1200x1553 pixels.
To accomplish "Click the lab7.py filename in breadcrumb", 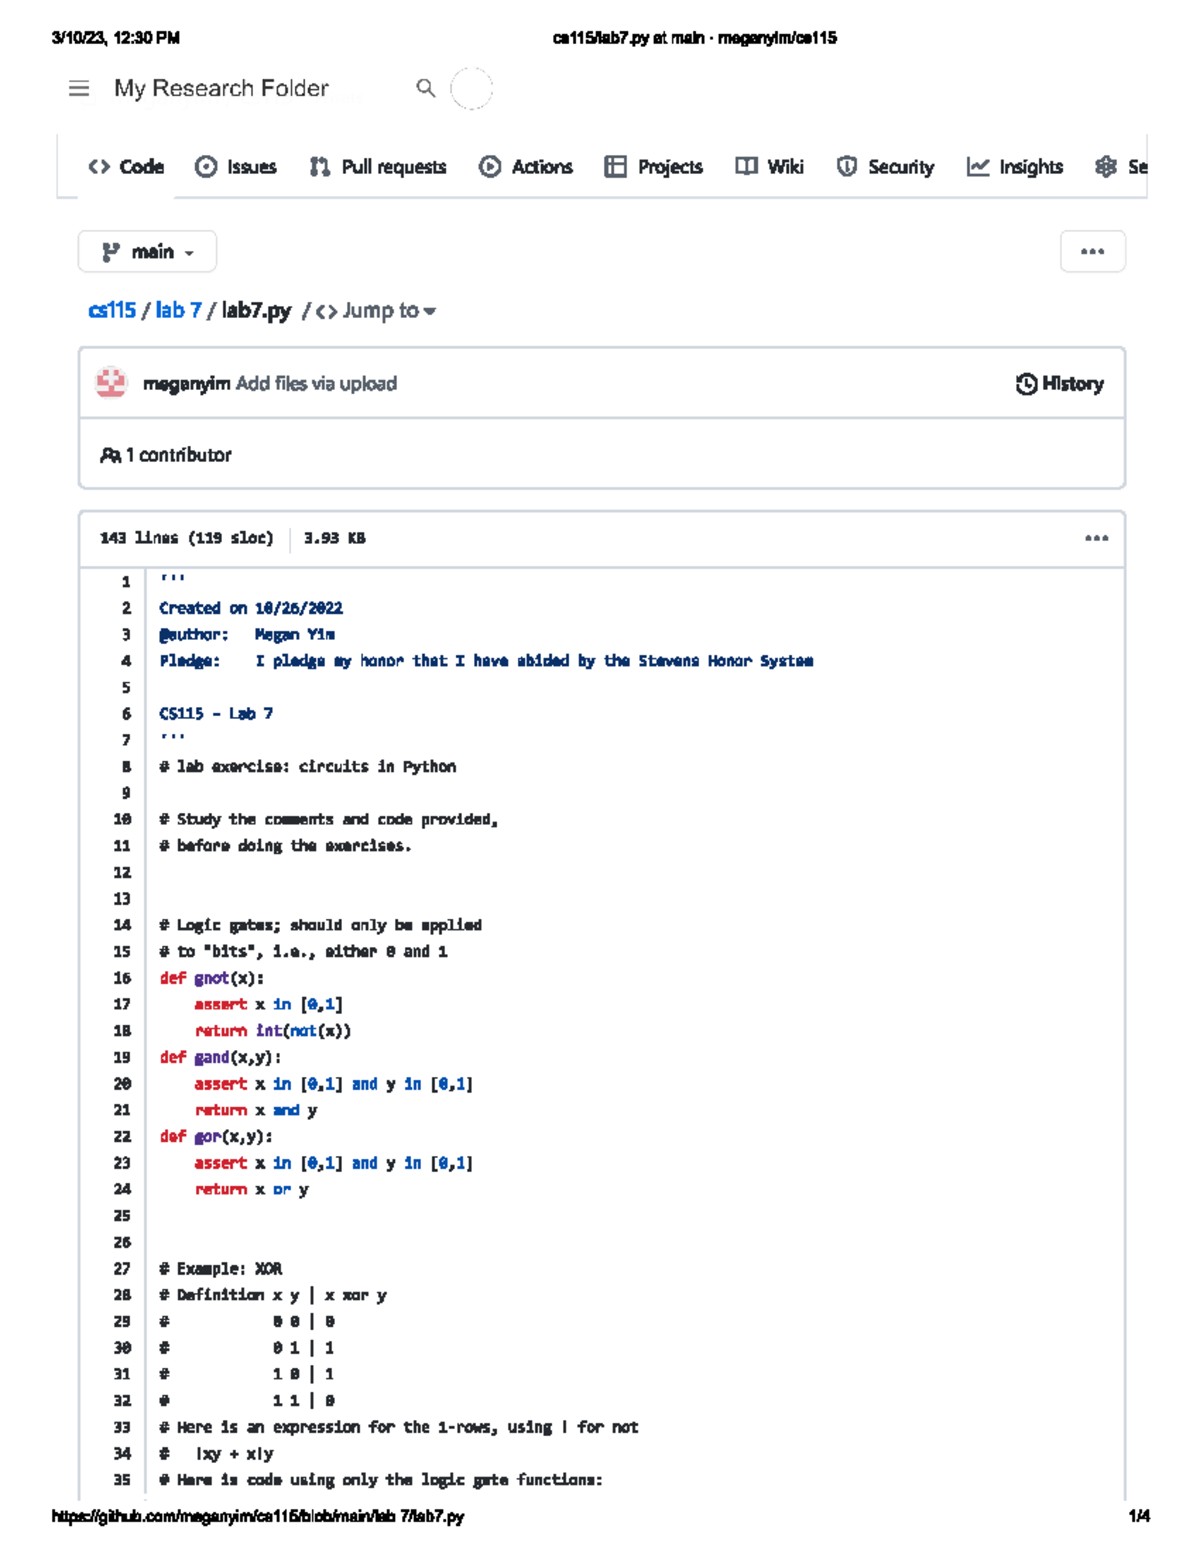I will click(x=256, y=311).
